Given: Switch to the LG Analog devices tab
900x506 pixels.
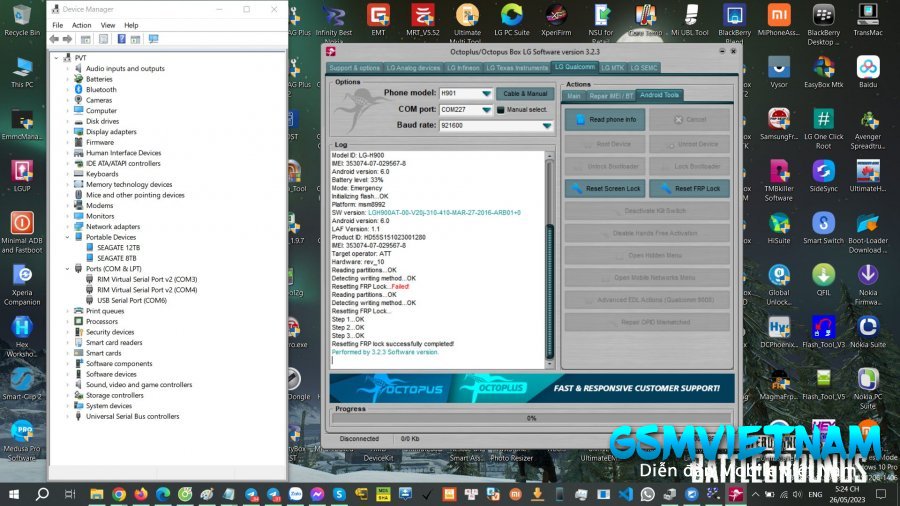Looking at the screenshot, I should tap(413, 68).
